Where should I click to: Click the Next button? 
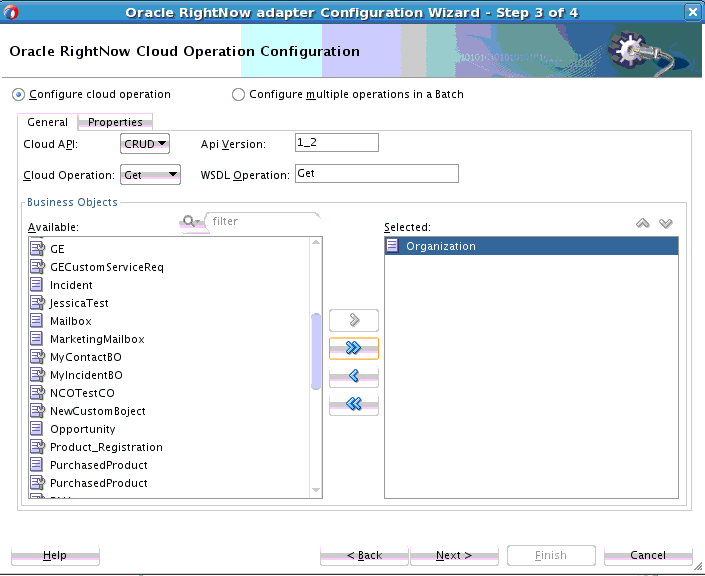(453, 555)
